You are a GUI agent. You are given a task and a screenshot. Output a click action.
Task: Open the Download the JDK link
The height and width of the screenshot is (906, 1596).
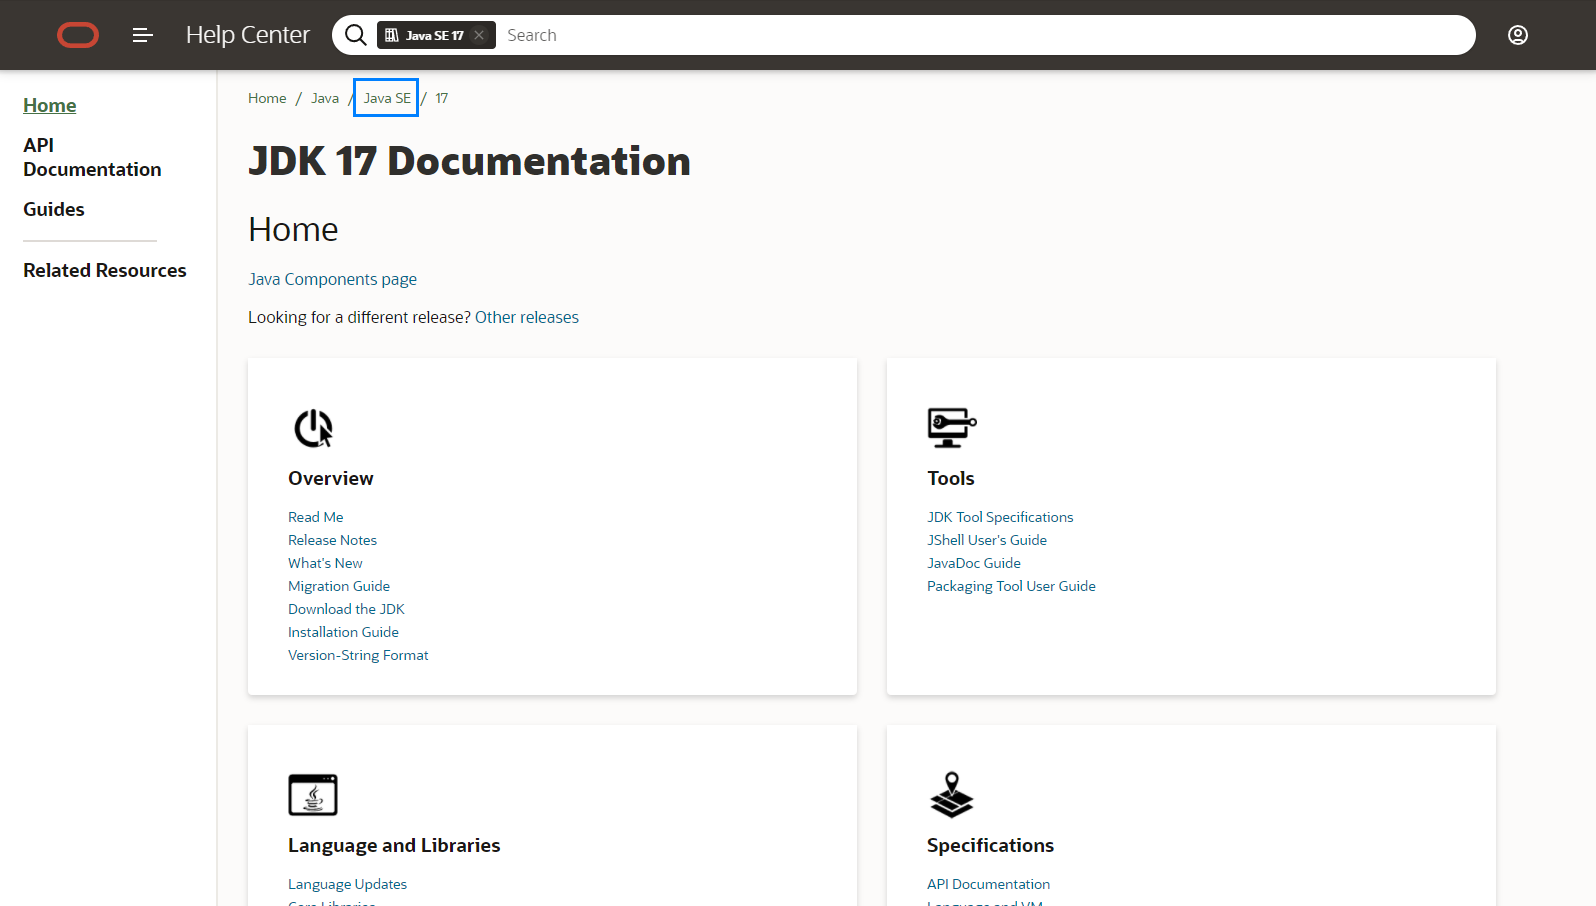pyautogui.click(x=347, y=609)
